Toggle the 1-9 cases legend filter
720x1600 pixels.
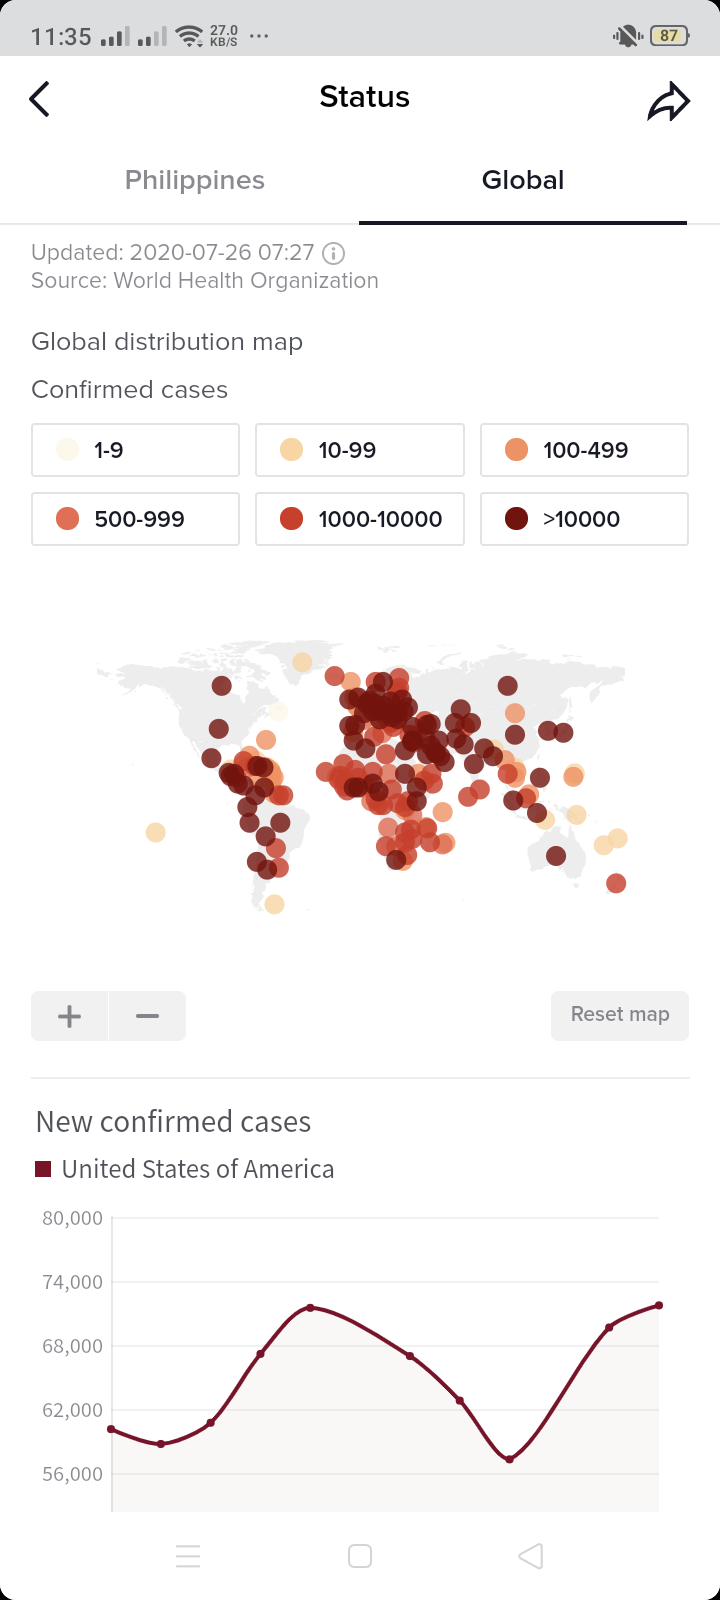tap(135, 450)
